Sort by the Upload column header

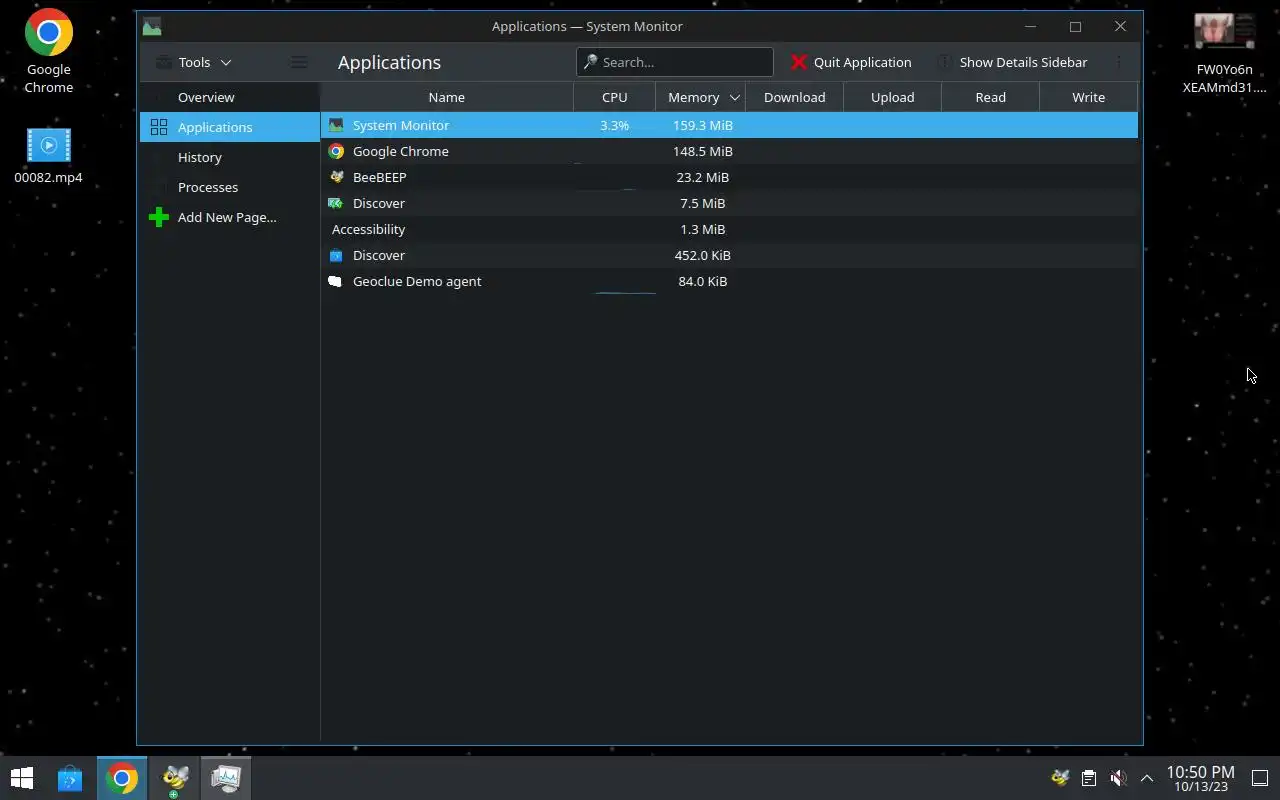pyautogui.click(x=893, y=97)
